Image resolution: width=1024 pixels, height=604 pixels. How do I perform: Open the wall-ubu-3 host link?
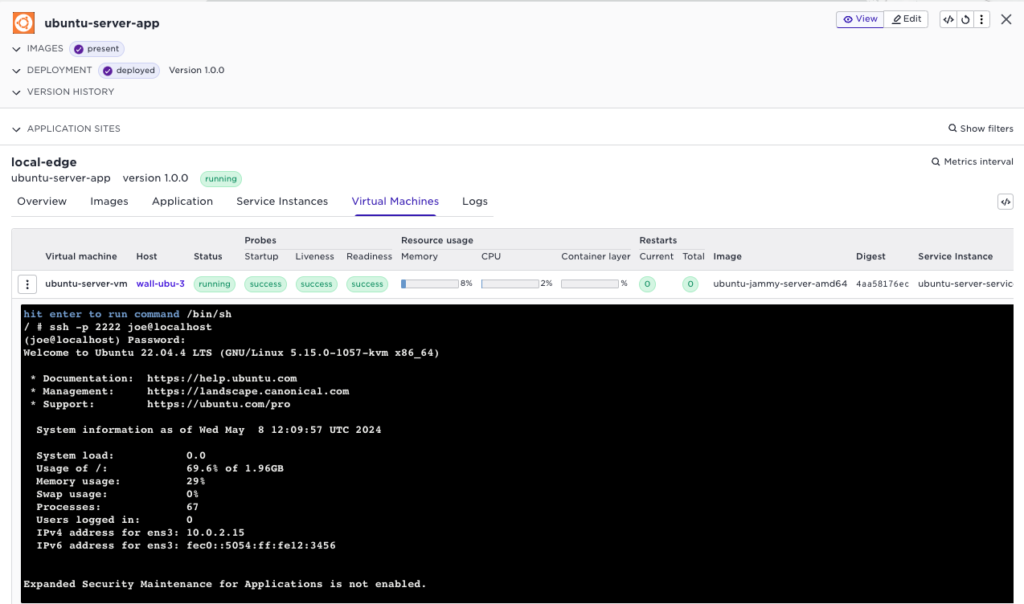click(160, 284)
